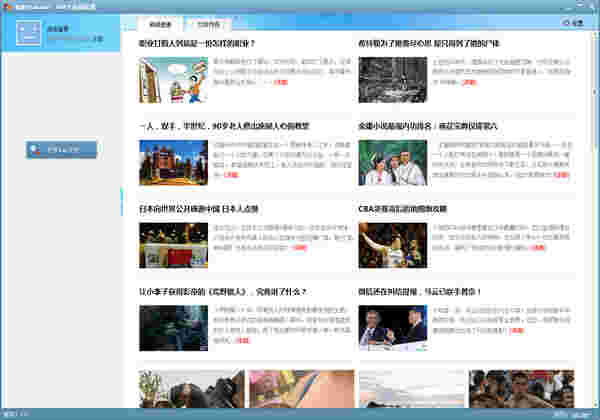Open the headline about the Revenant movie

(211, 292)
